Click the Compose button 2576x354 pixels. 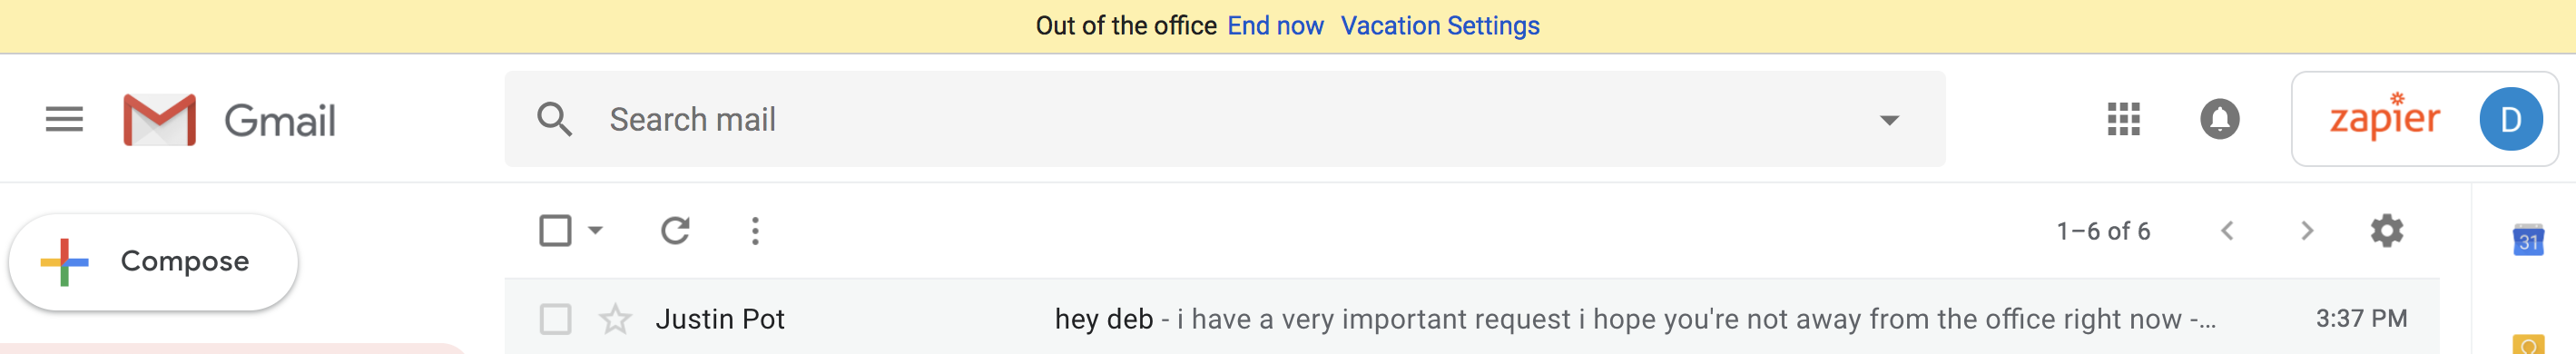click(153, 262)
